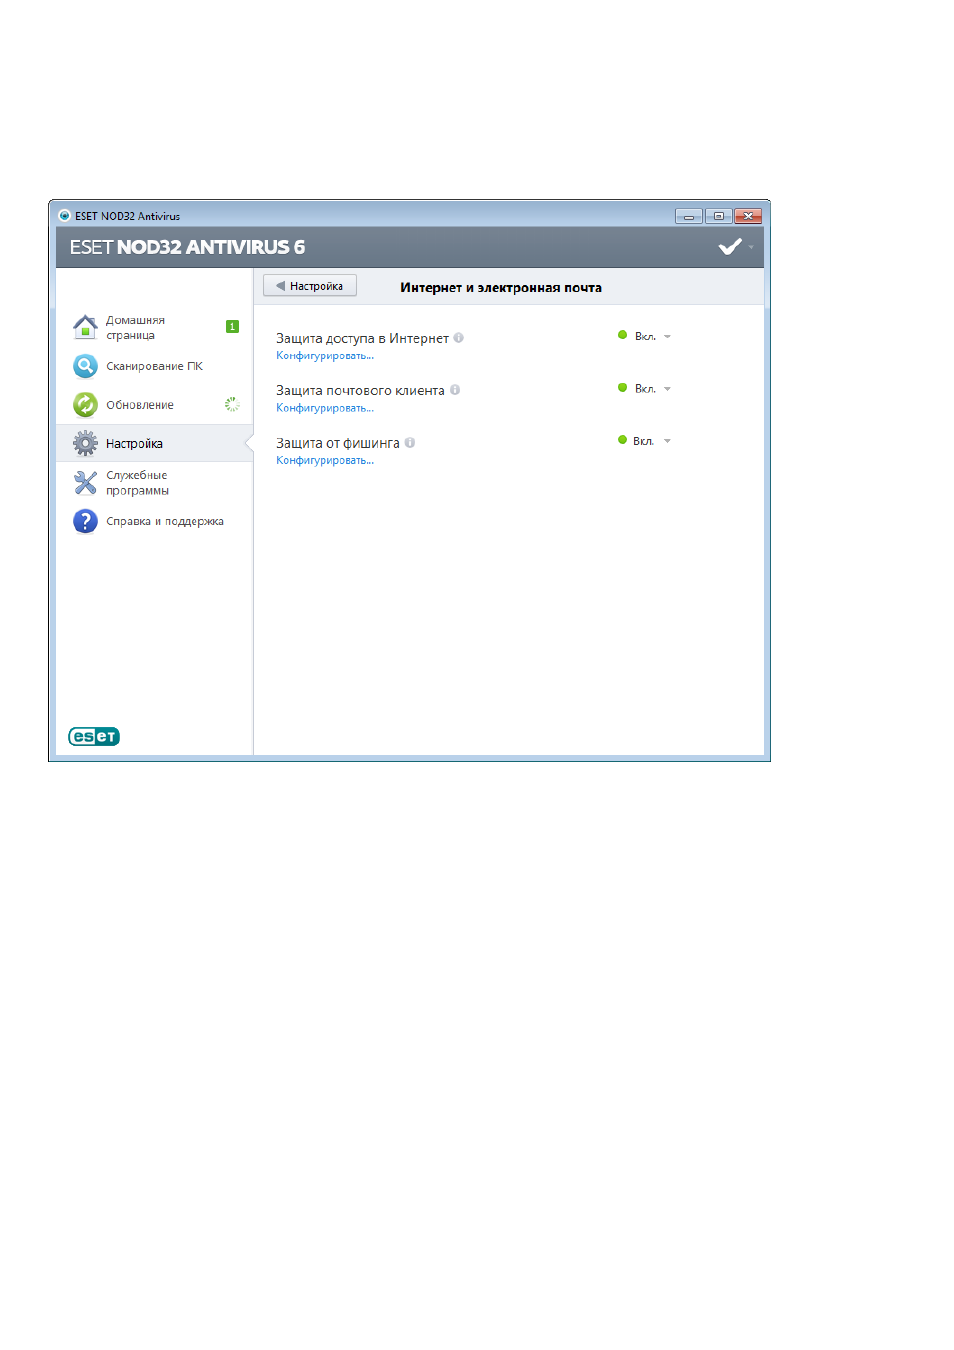Click the Защита от фишинга label

coord(338,443)
